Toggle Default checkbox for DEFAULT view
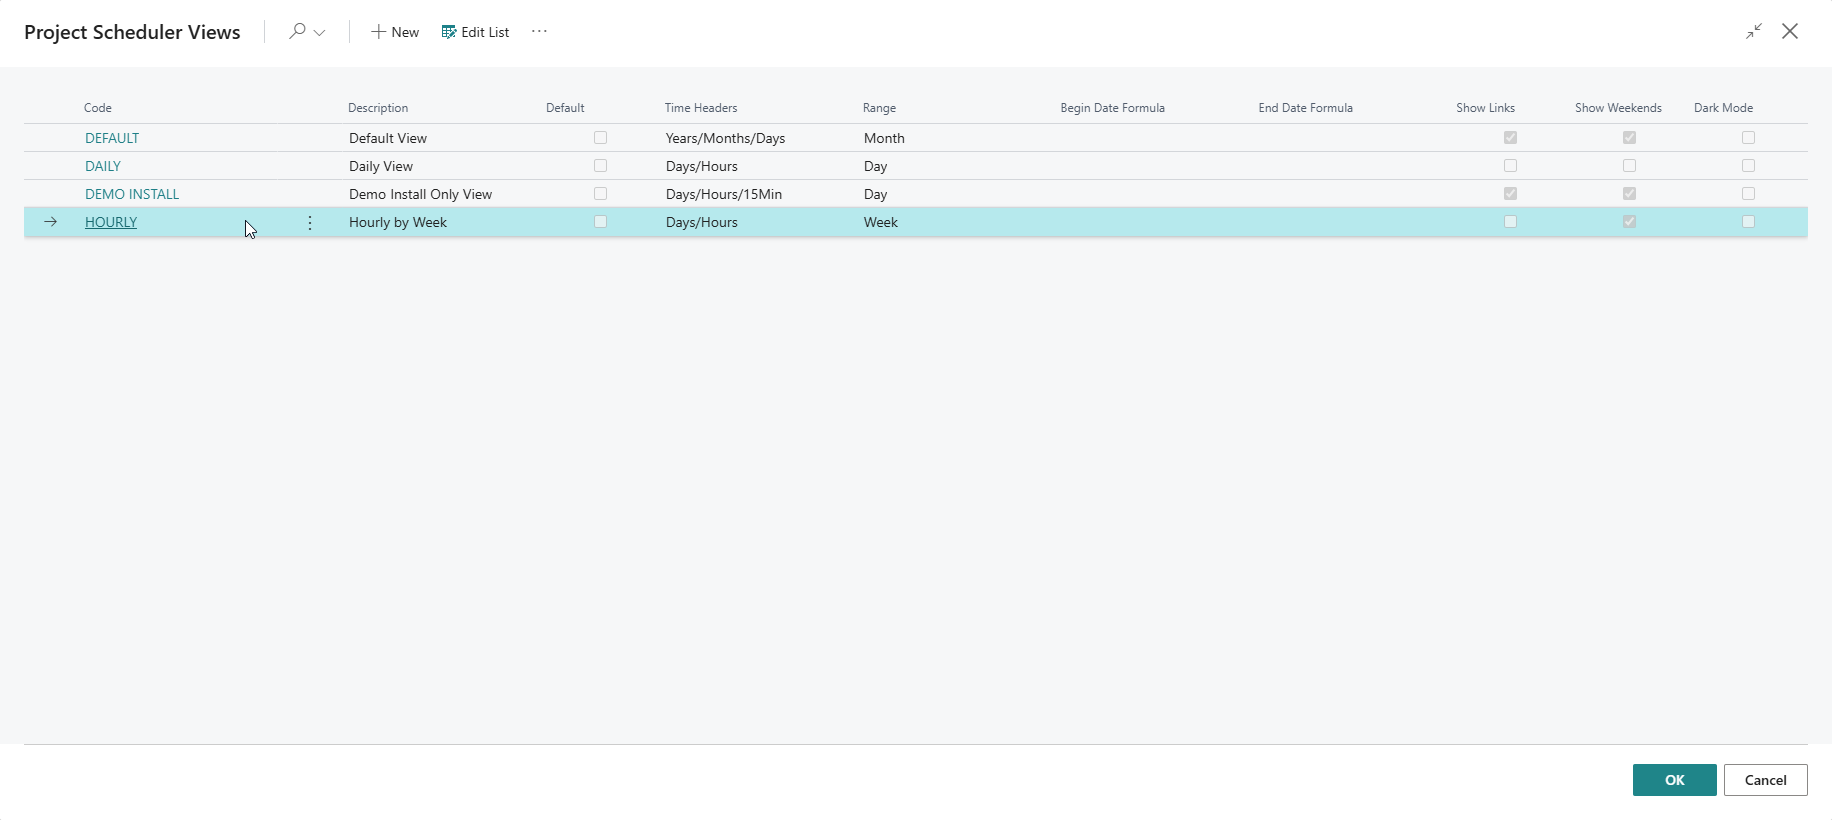This screenshot has width=1832, height=820. click(600, 138)
